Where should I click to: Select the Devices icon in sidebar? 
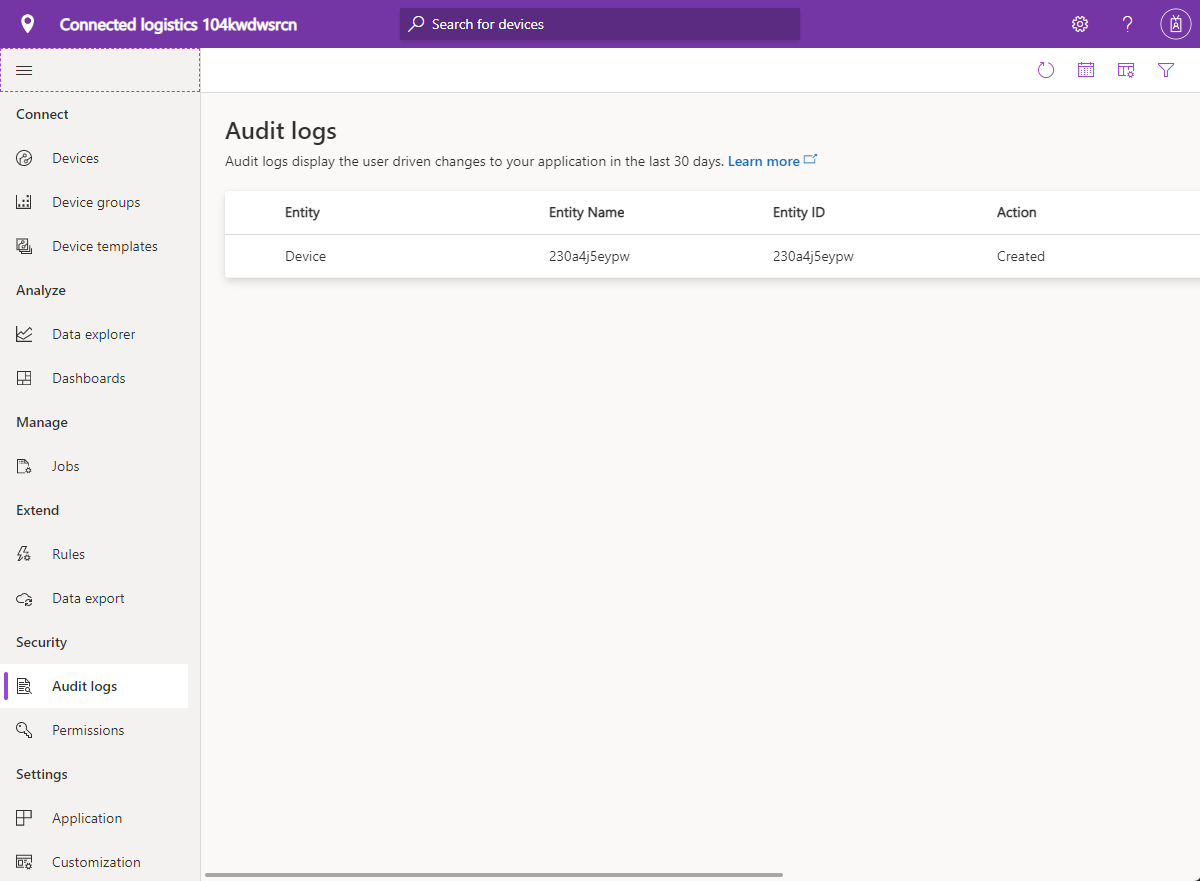(24, 157)
